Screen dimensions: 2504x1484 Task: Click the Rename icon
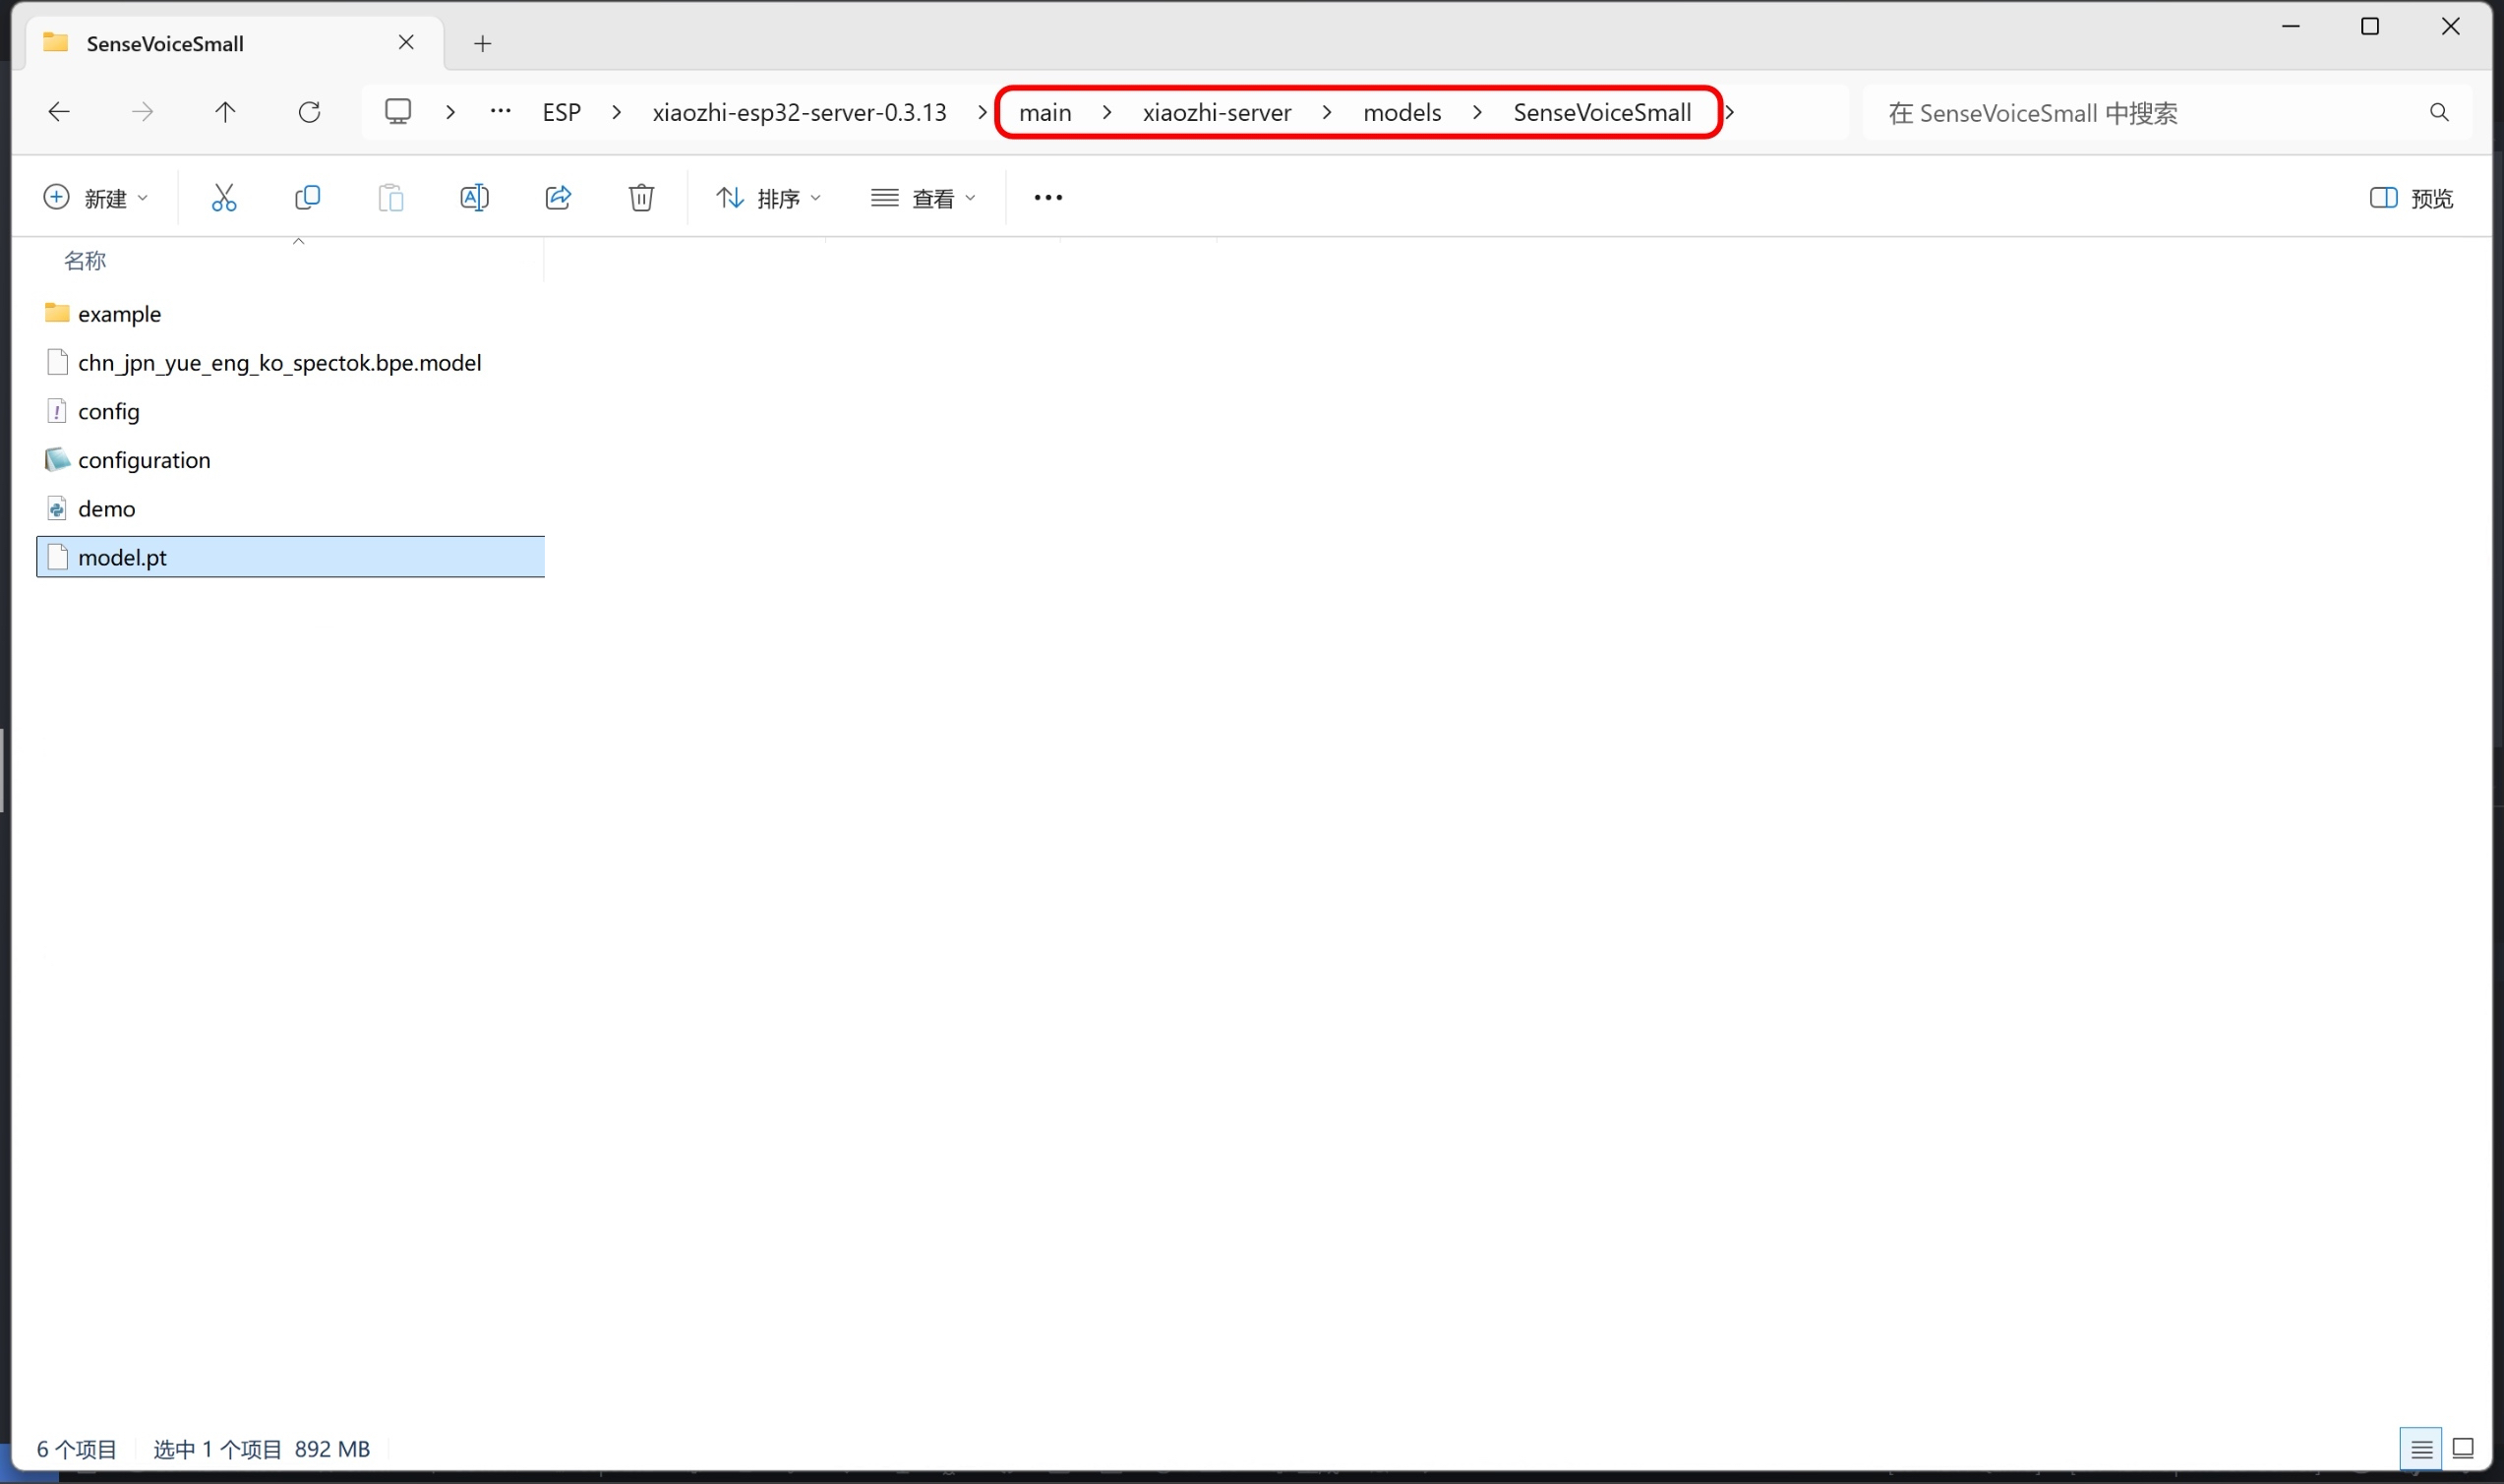pyautogui.click(x=474, y=198)
